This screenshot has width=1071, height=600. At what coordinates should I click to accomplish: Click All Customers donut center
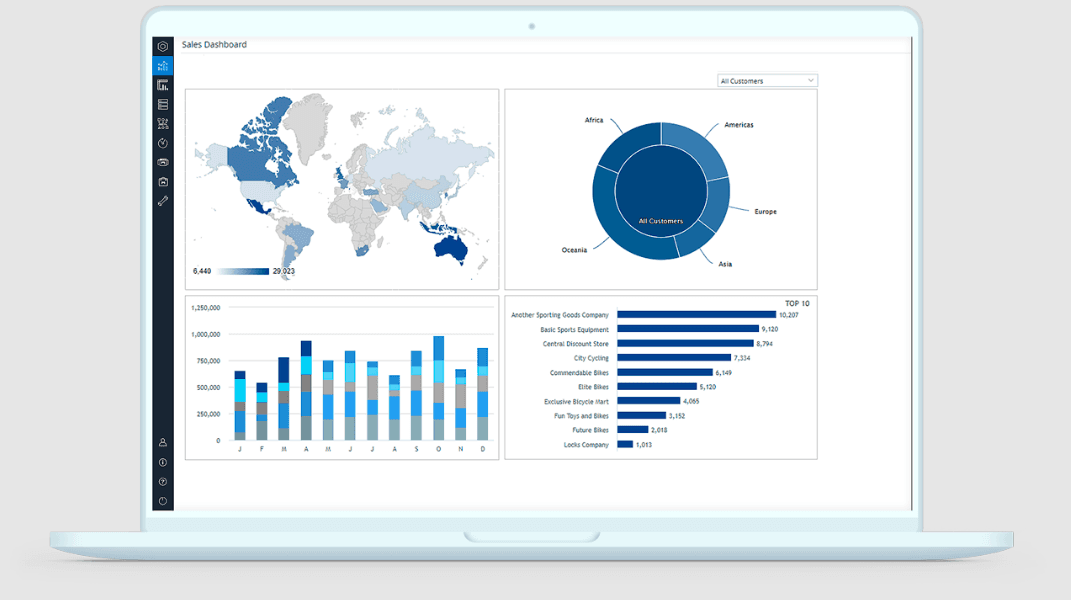click(661, 191)
